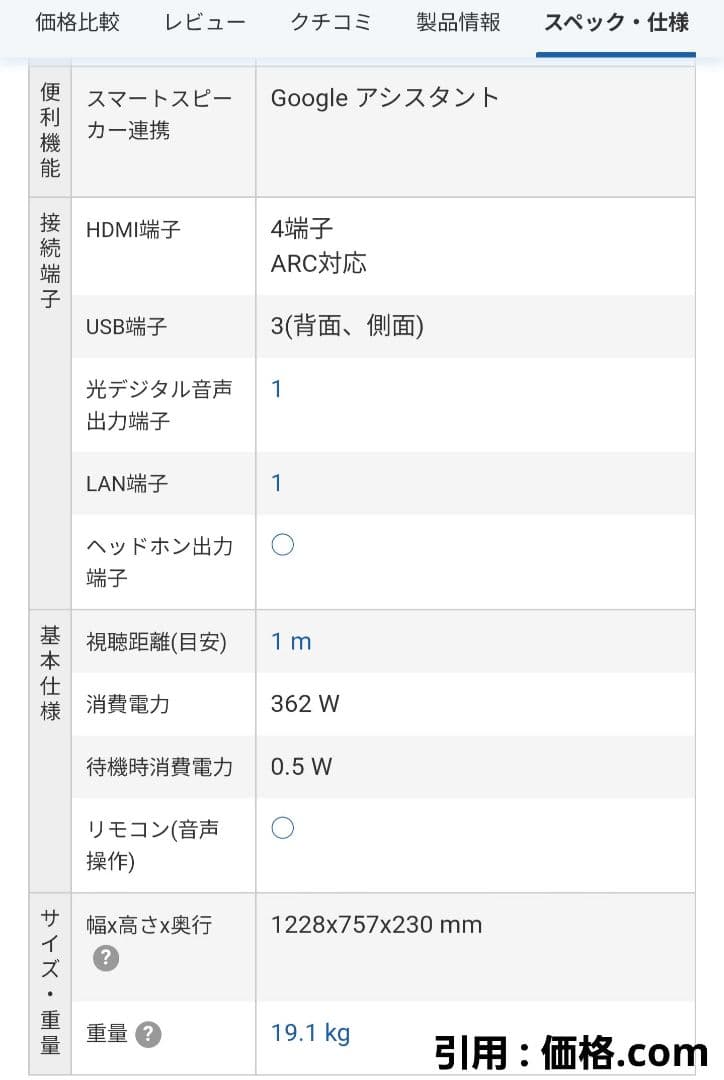Click the circle mark for ヘッドホン出力端子
The width and height of the screenshot is (724, 1080).
tap(283, 545)
